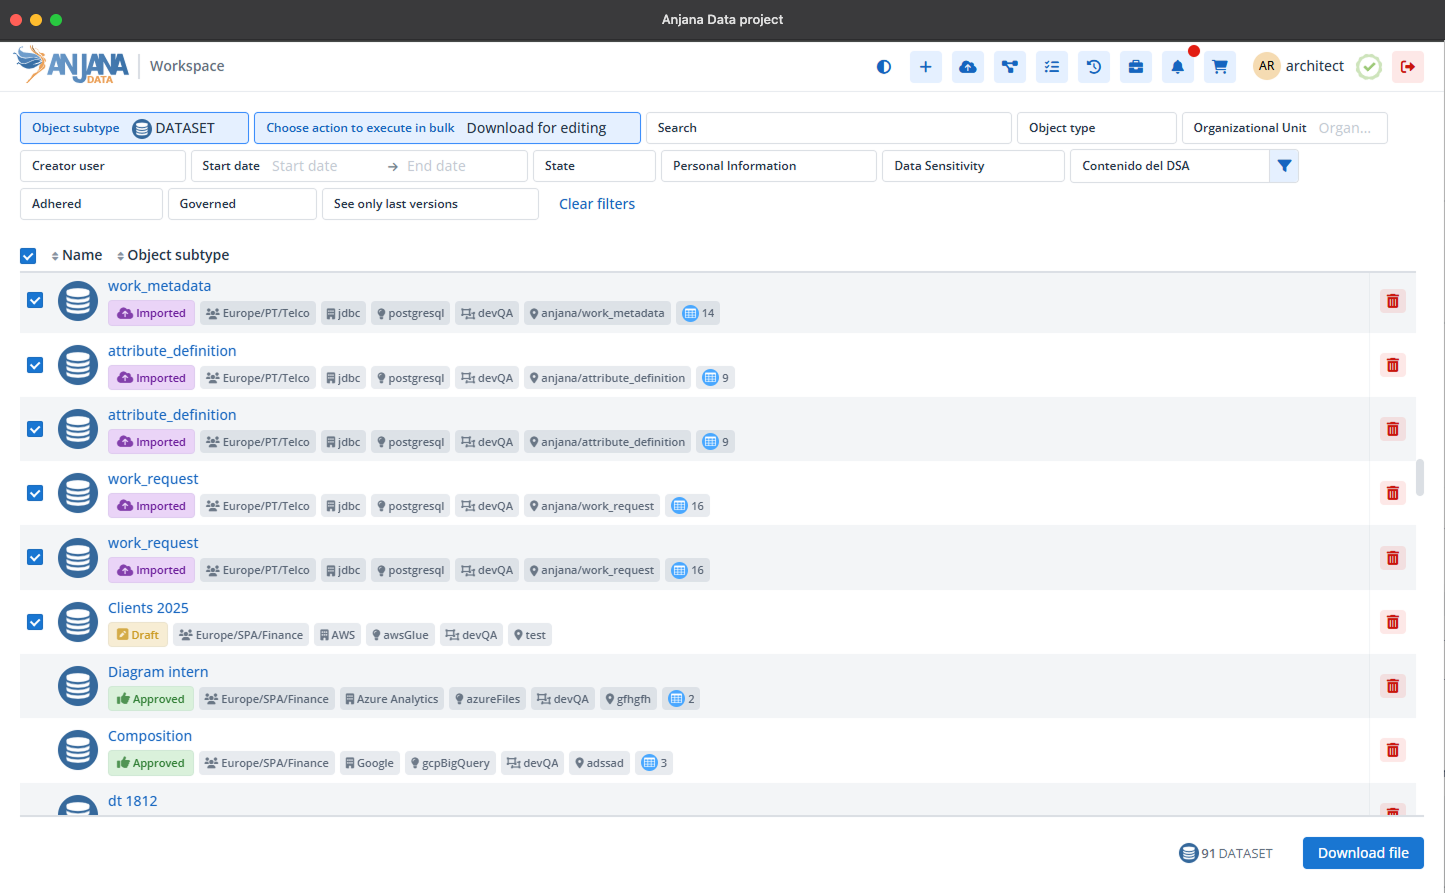Click trash icon on Clients 2025 row
The image size is (1445, 893).
point(1392,622)
